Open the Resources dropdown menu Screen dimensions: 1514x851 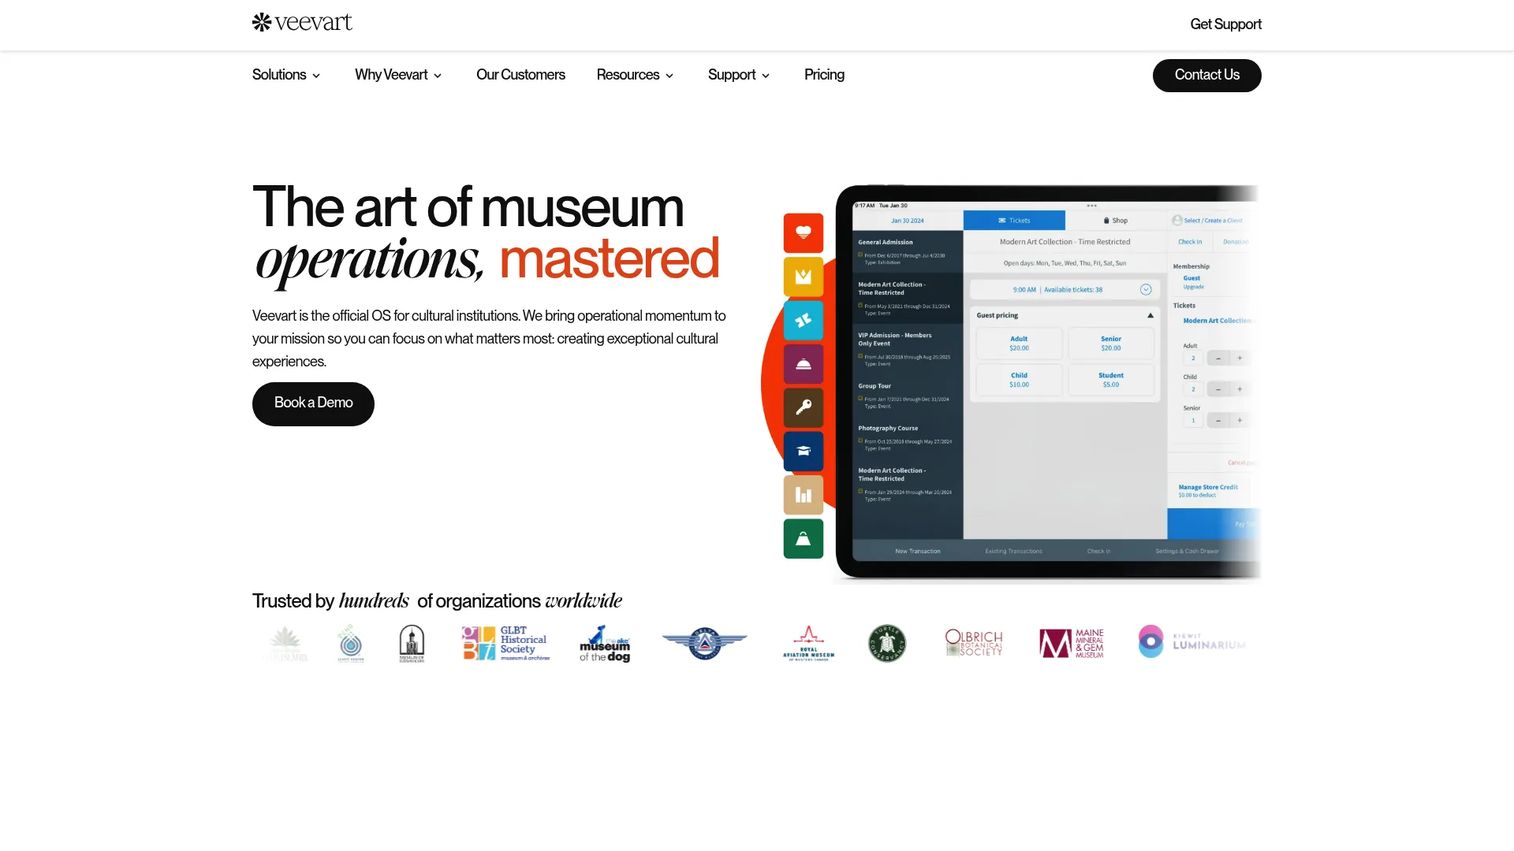point(635,75)
